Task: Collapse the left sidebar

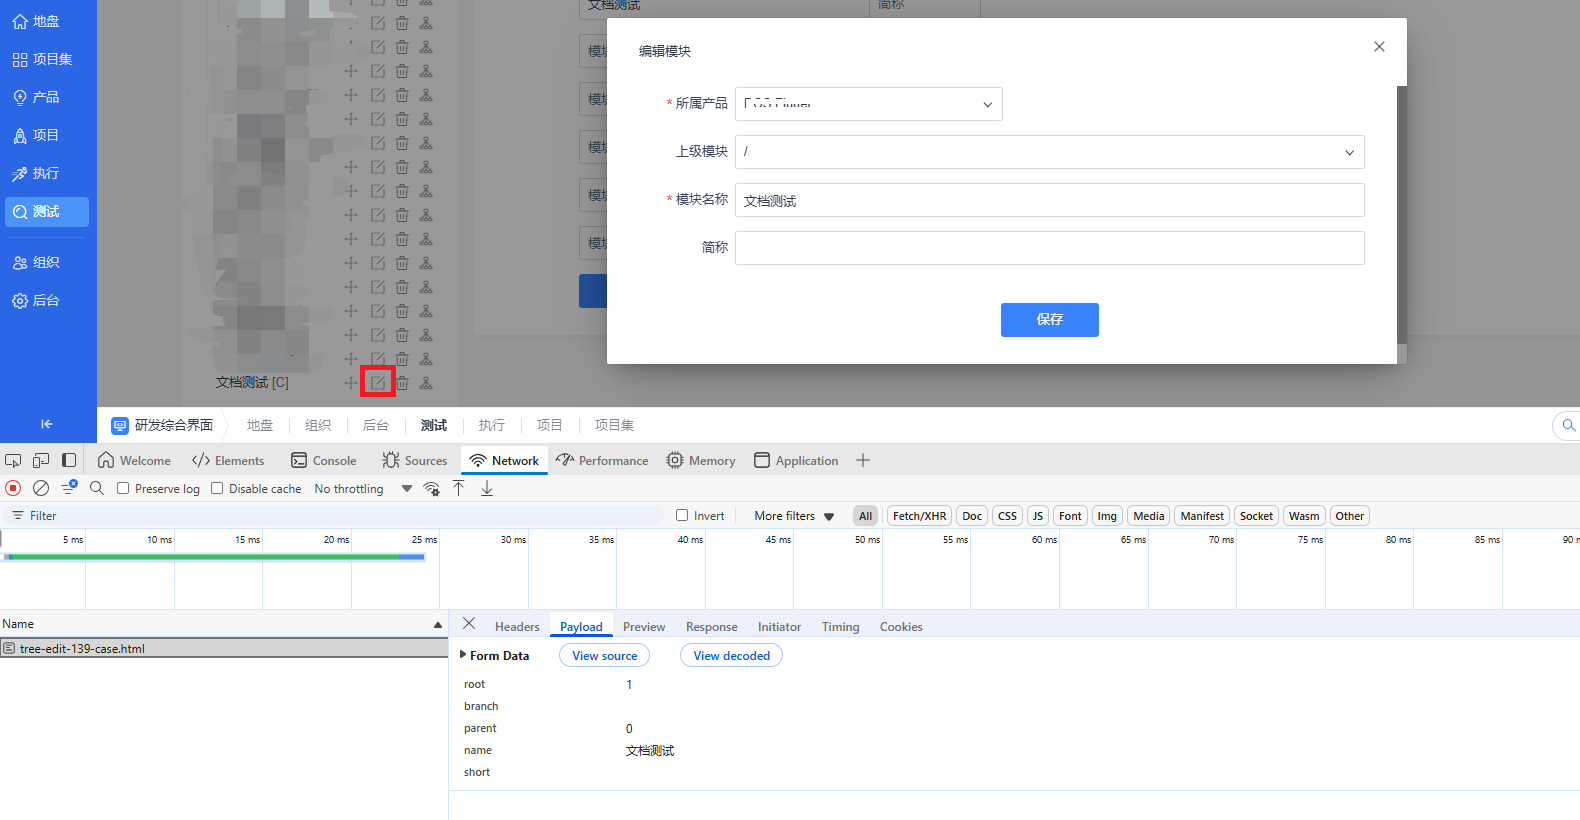Action: click(47, 424)
